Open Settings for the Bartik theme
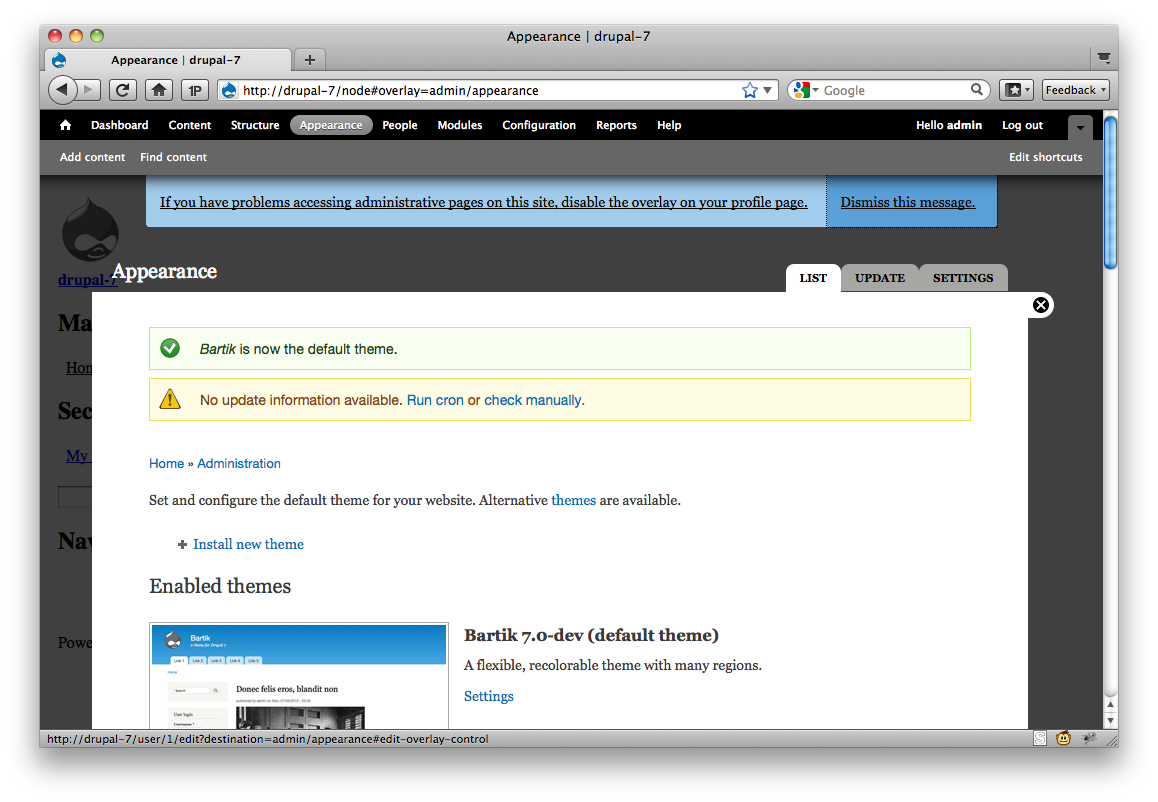The width and height of the screenshot is (1158, 802). click(488, 695)
